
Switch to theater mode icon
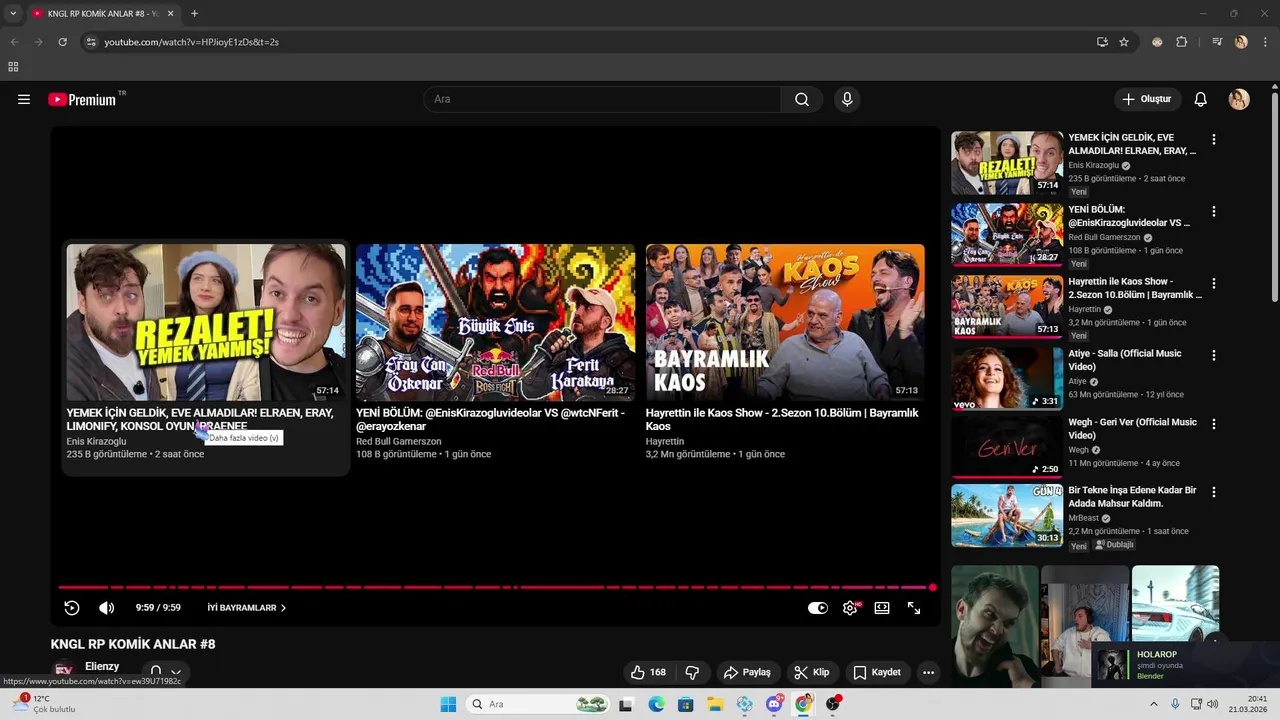click(882, 608)
